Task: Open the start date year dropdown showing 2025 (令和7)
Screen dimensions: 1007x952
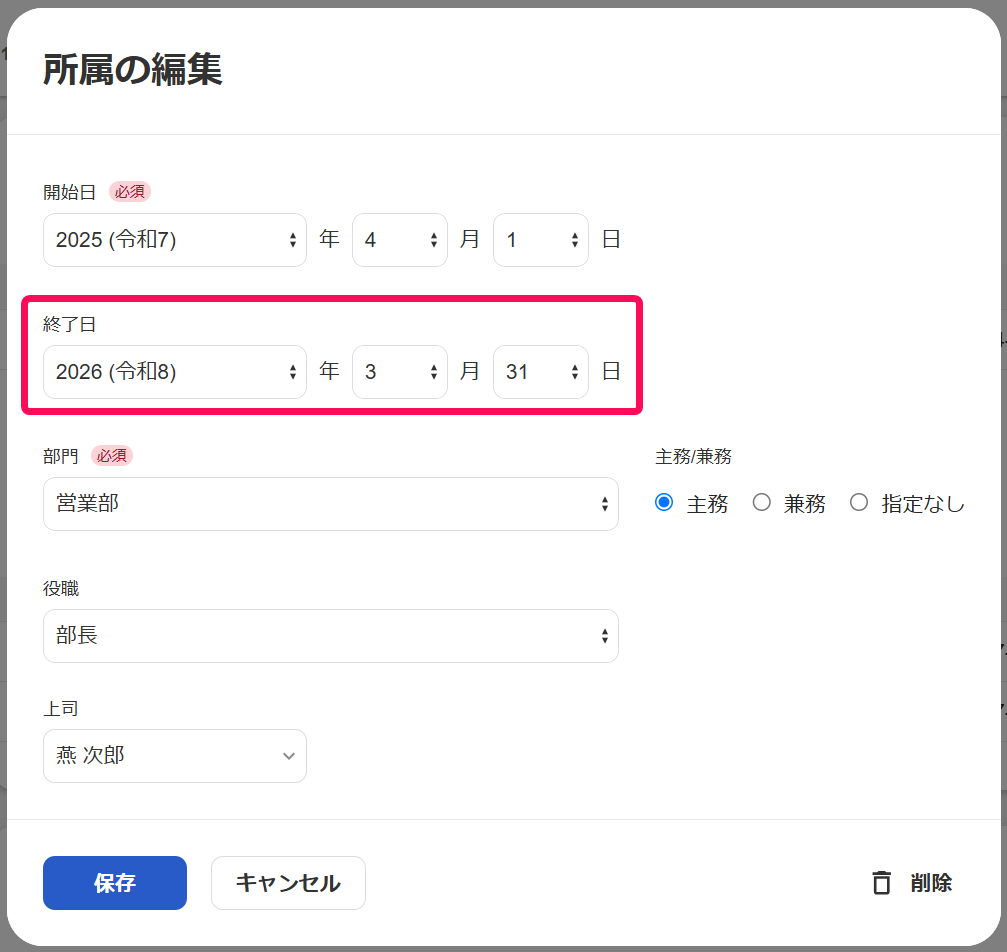Action: (x=174, y=239)
